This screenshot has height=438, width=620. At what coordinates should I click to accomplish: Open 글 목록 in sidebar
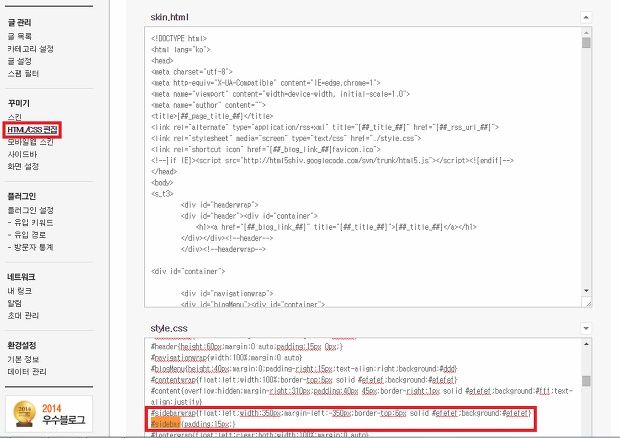20,36
